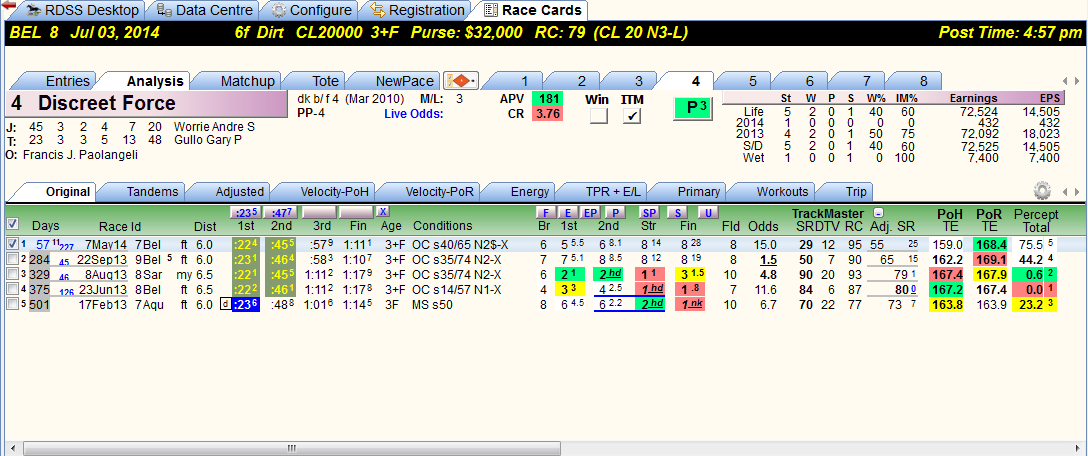Image resolution: width=1088 pixels, height=456 pixels.
Task: Click the S running style button
Action: [x=678, y=212]
